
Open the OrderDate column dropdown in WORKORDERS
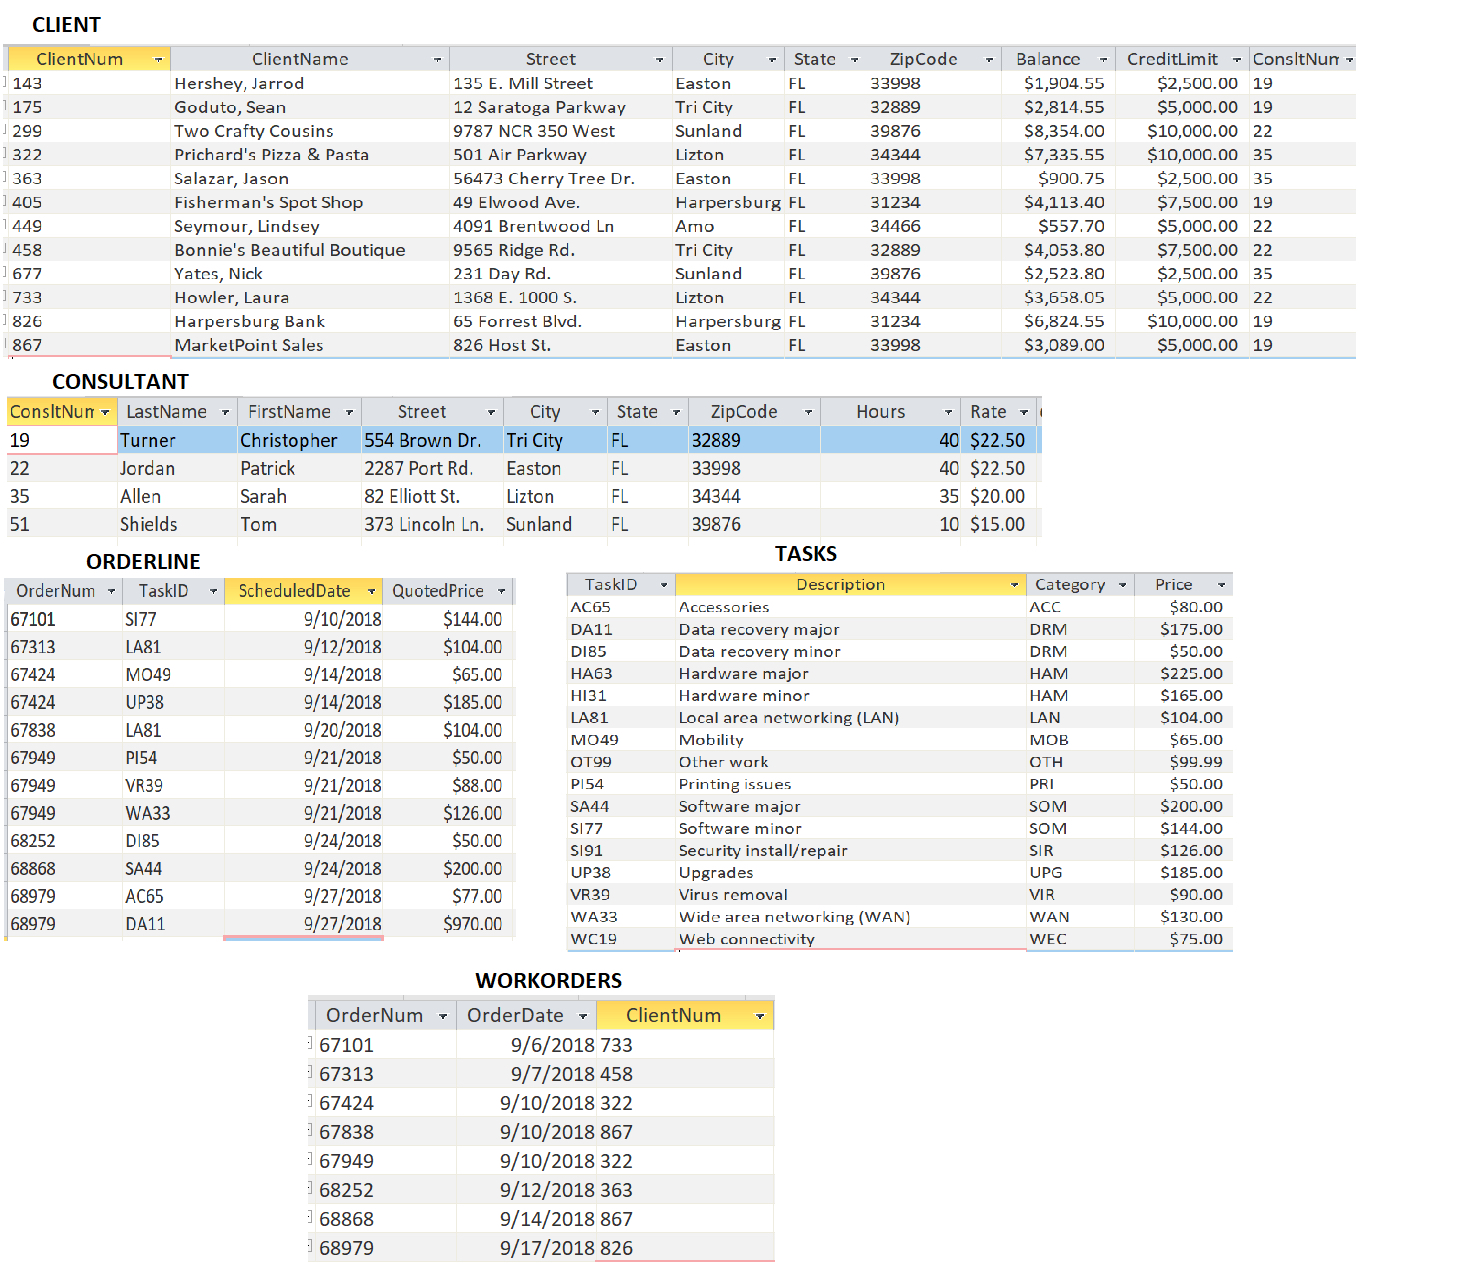coord(583,1016)
